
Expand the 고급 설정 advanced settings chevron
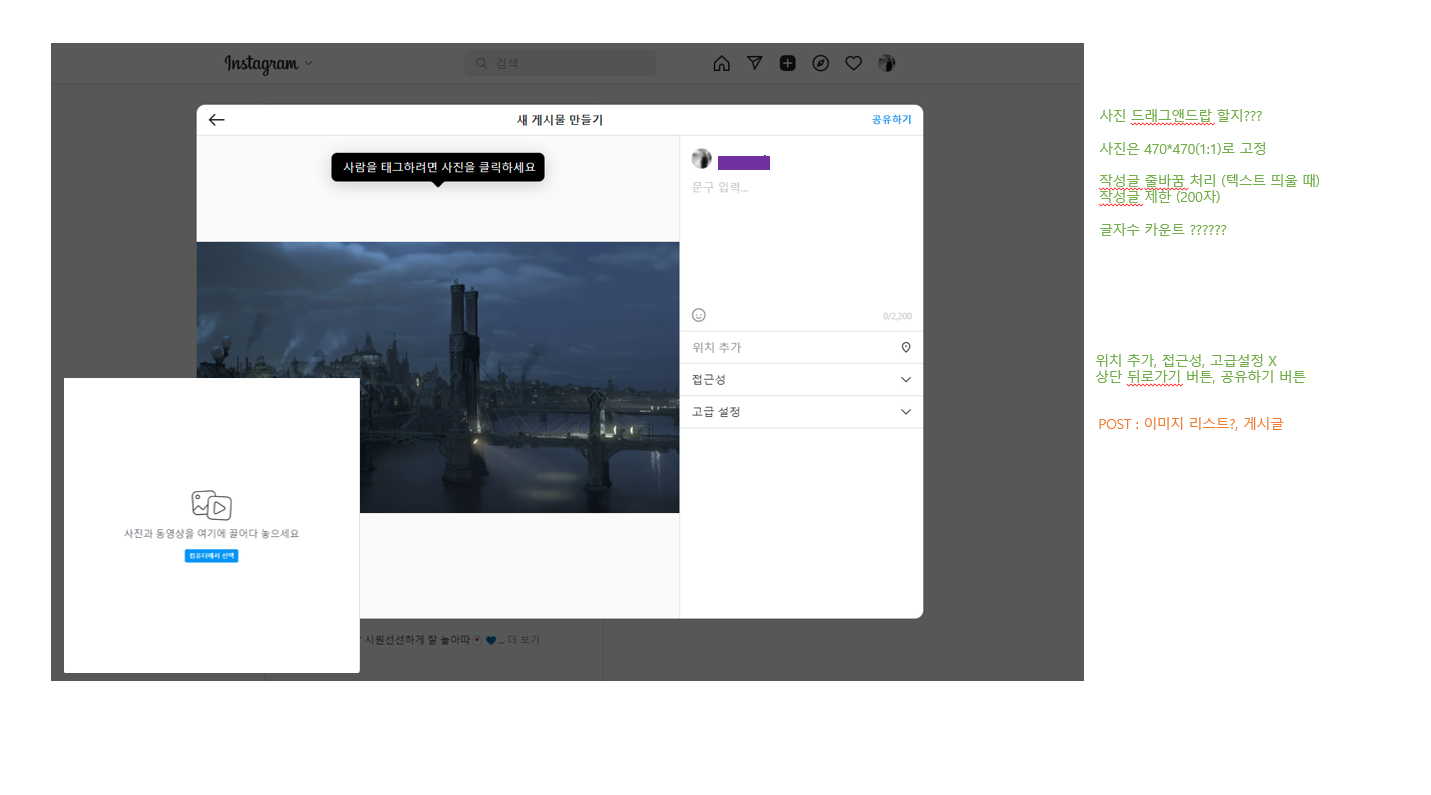pos(906,412)
